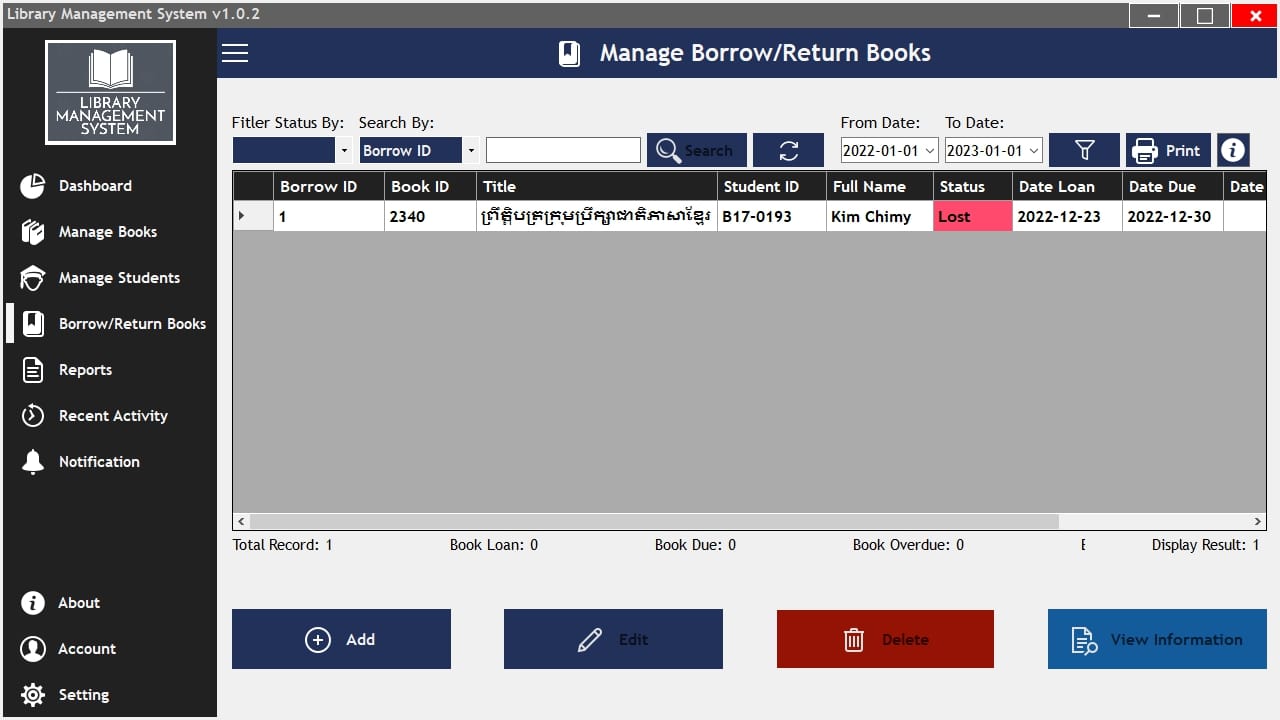Click the View Information button

[1157, 639]
